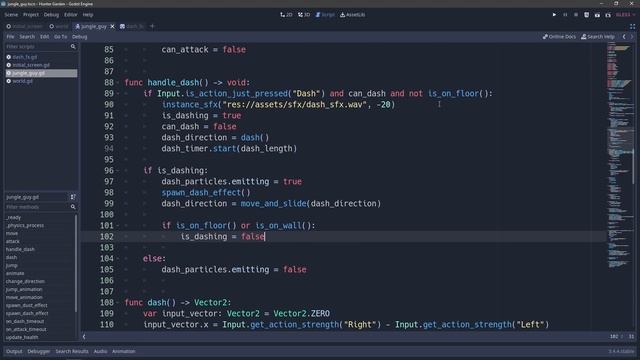Switch to Script workspace
640x360 pixels.
(x=325, y=15)
